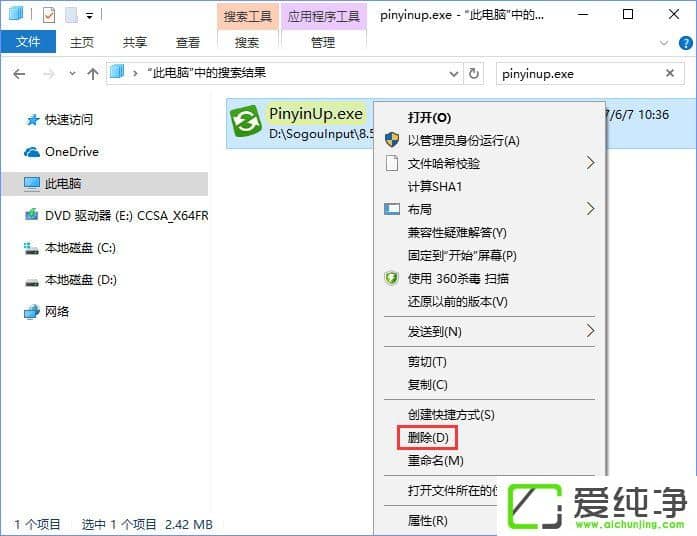Select 本地磁盘 (D:) in navigation pane

tap(80, 280)
